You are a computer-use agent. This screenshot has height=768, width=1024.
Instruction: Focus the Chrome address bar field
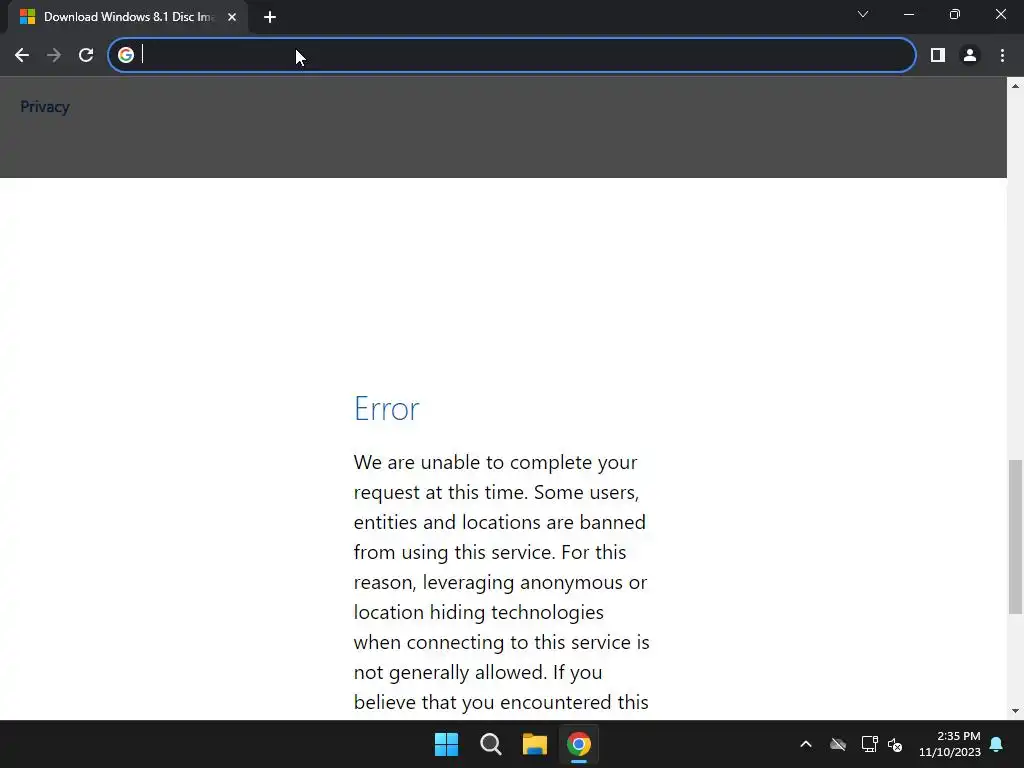512,56
